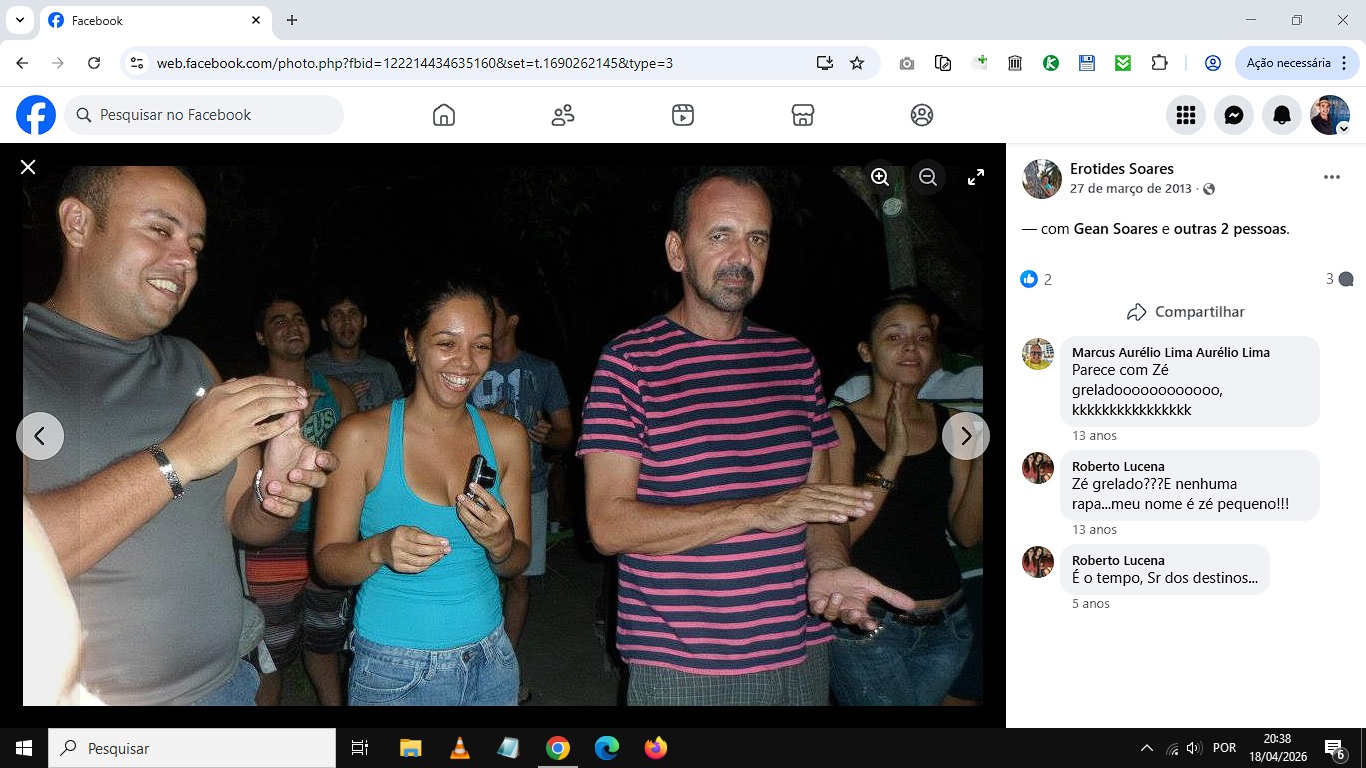
Task: Go to next photo
Action: (x=965, y=436)
